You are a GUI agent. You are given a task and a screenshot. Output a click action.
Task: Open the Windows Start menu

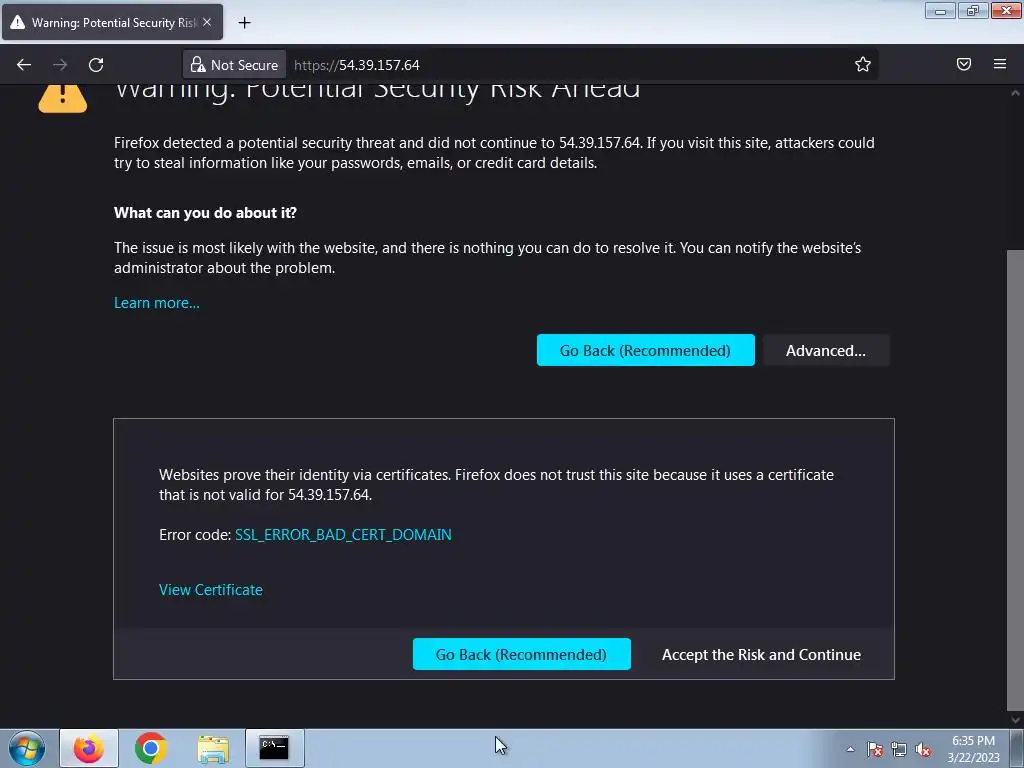click(27, 748)
